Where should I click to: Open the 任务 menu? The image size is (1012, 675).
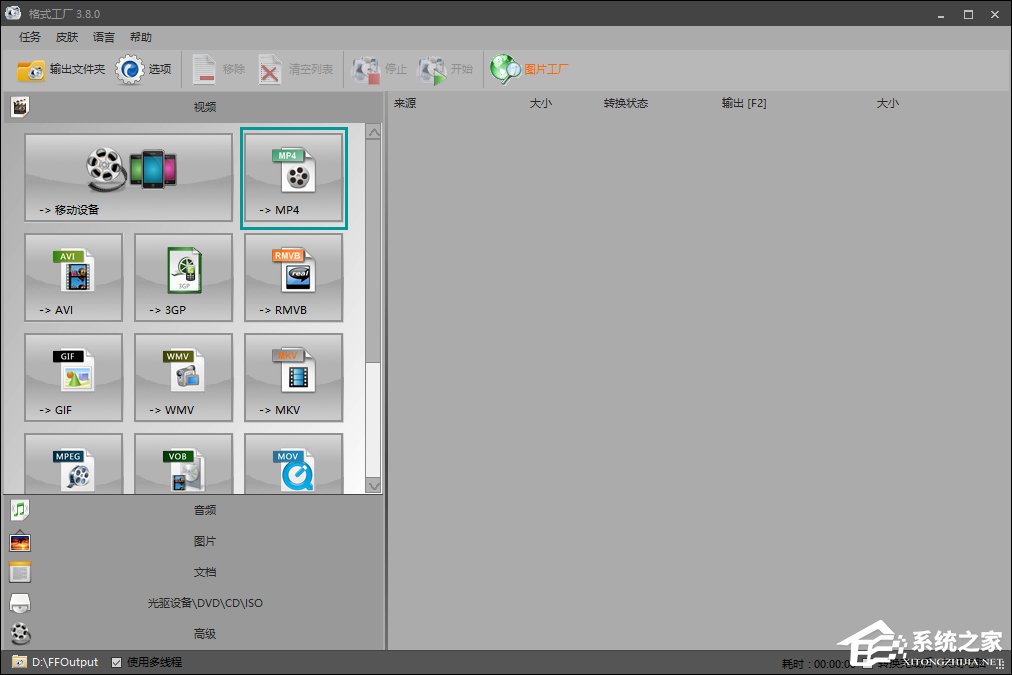pos(30,37)
